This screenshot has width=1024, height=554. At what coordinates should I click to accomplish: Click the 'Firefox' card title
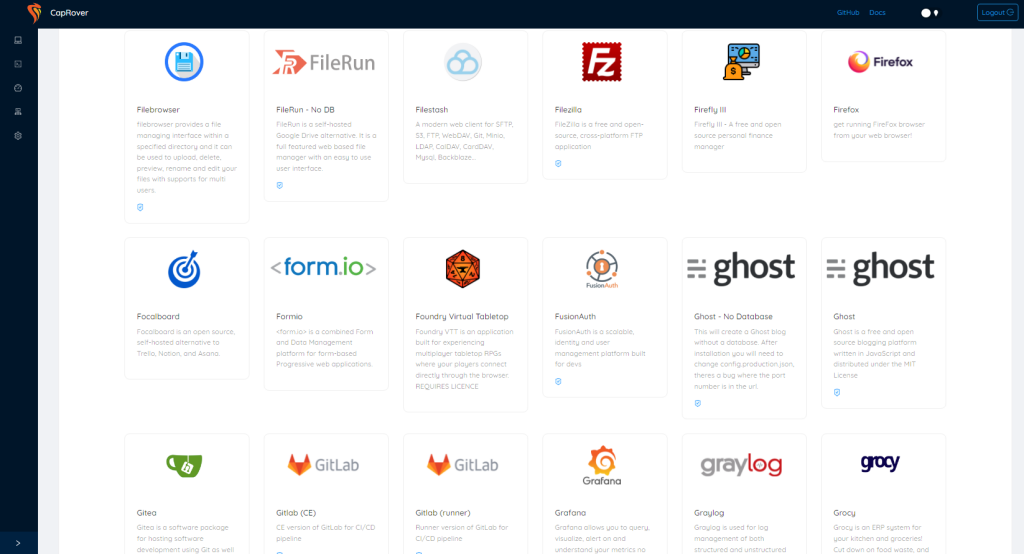pyautogui.click(x=846, y=110)
